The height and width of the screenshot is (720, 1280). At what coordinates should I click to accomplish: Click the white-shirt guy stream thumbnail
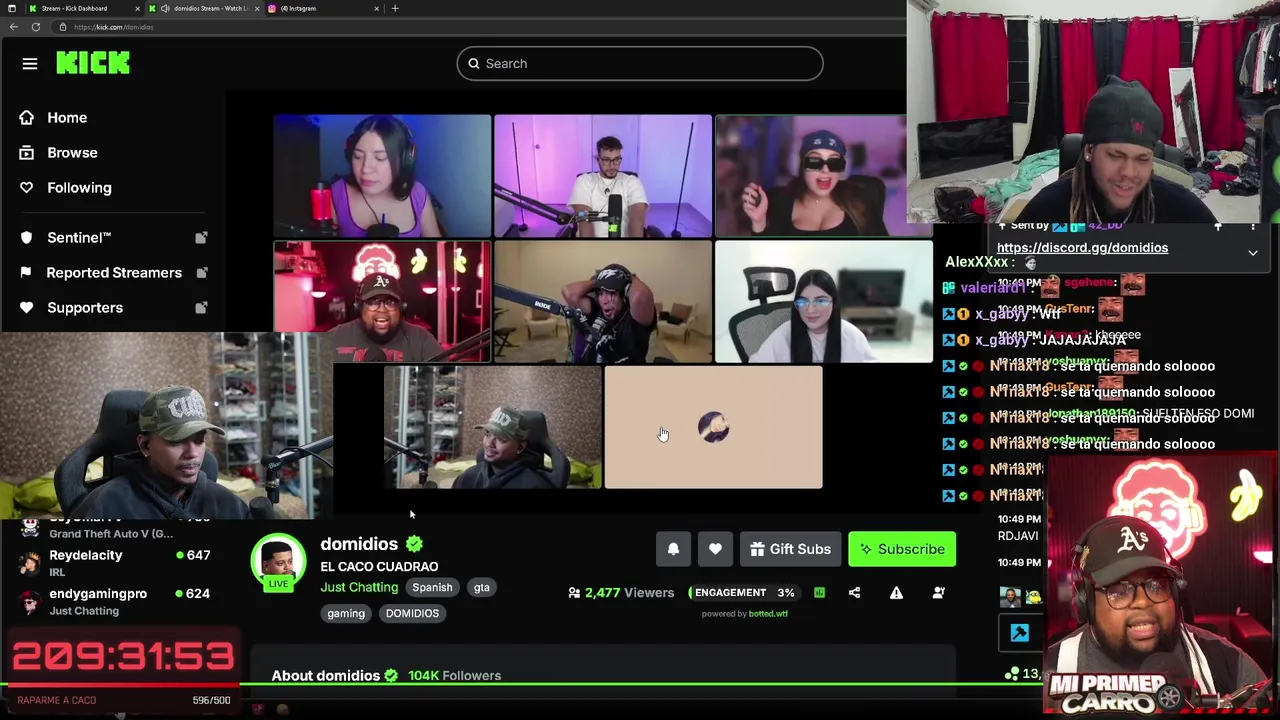click(x=603, y=175)
